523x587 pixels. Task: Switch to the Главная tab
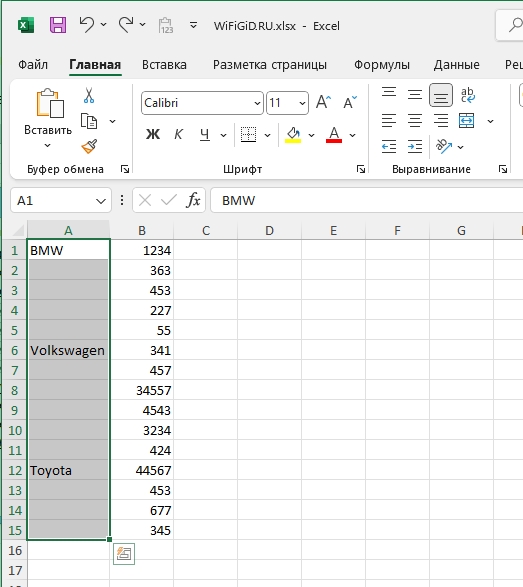(95, 65)
